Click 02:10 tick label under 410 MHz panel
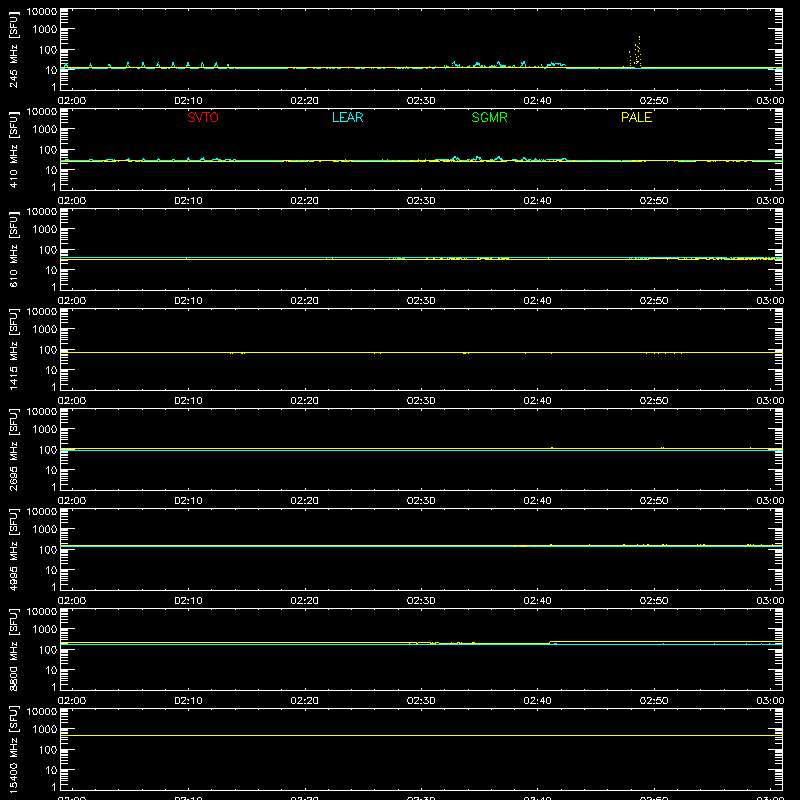800x800 pixels. 188,201
